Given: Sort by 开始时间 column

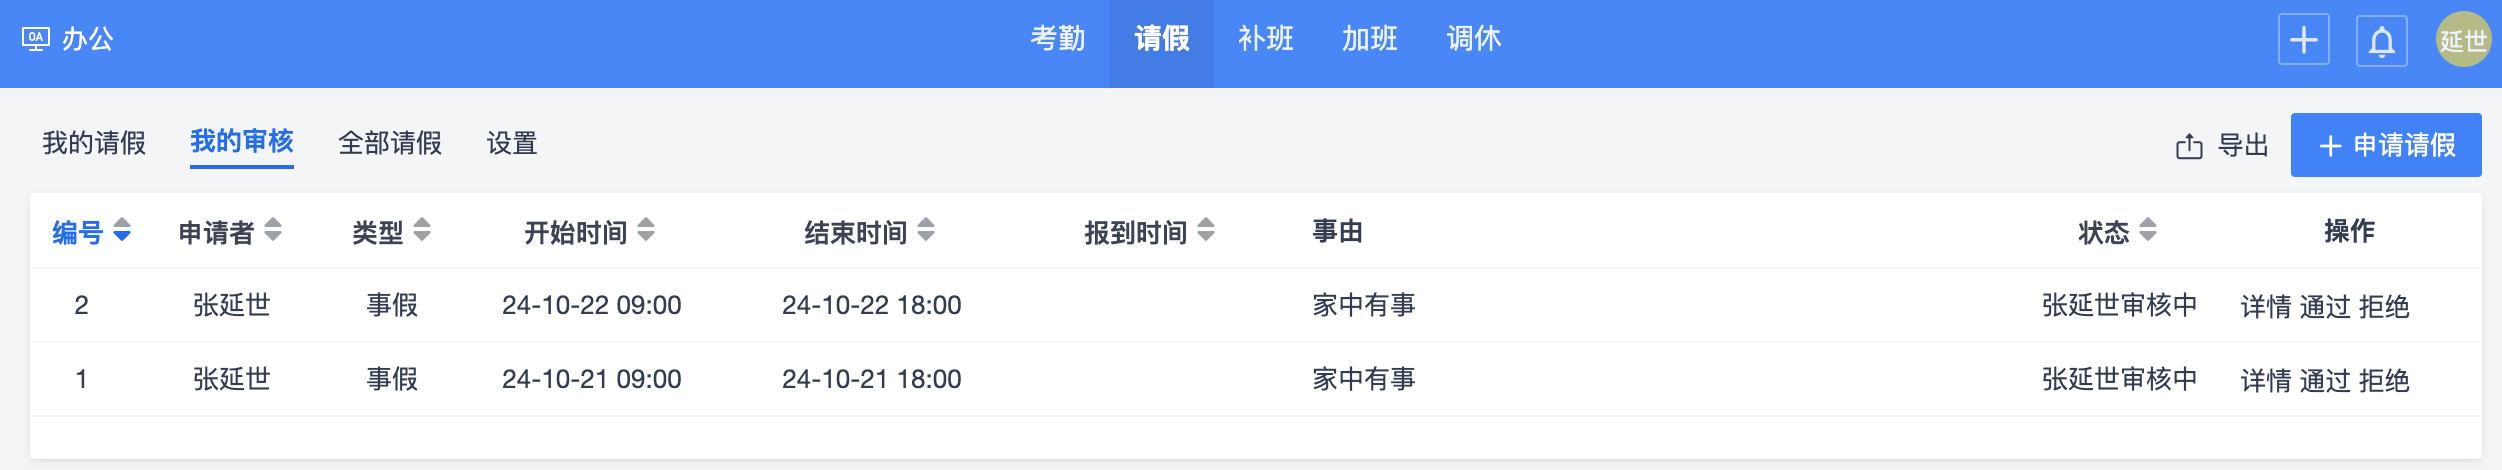Looking at the screenshot, I should 646,231.
